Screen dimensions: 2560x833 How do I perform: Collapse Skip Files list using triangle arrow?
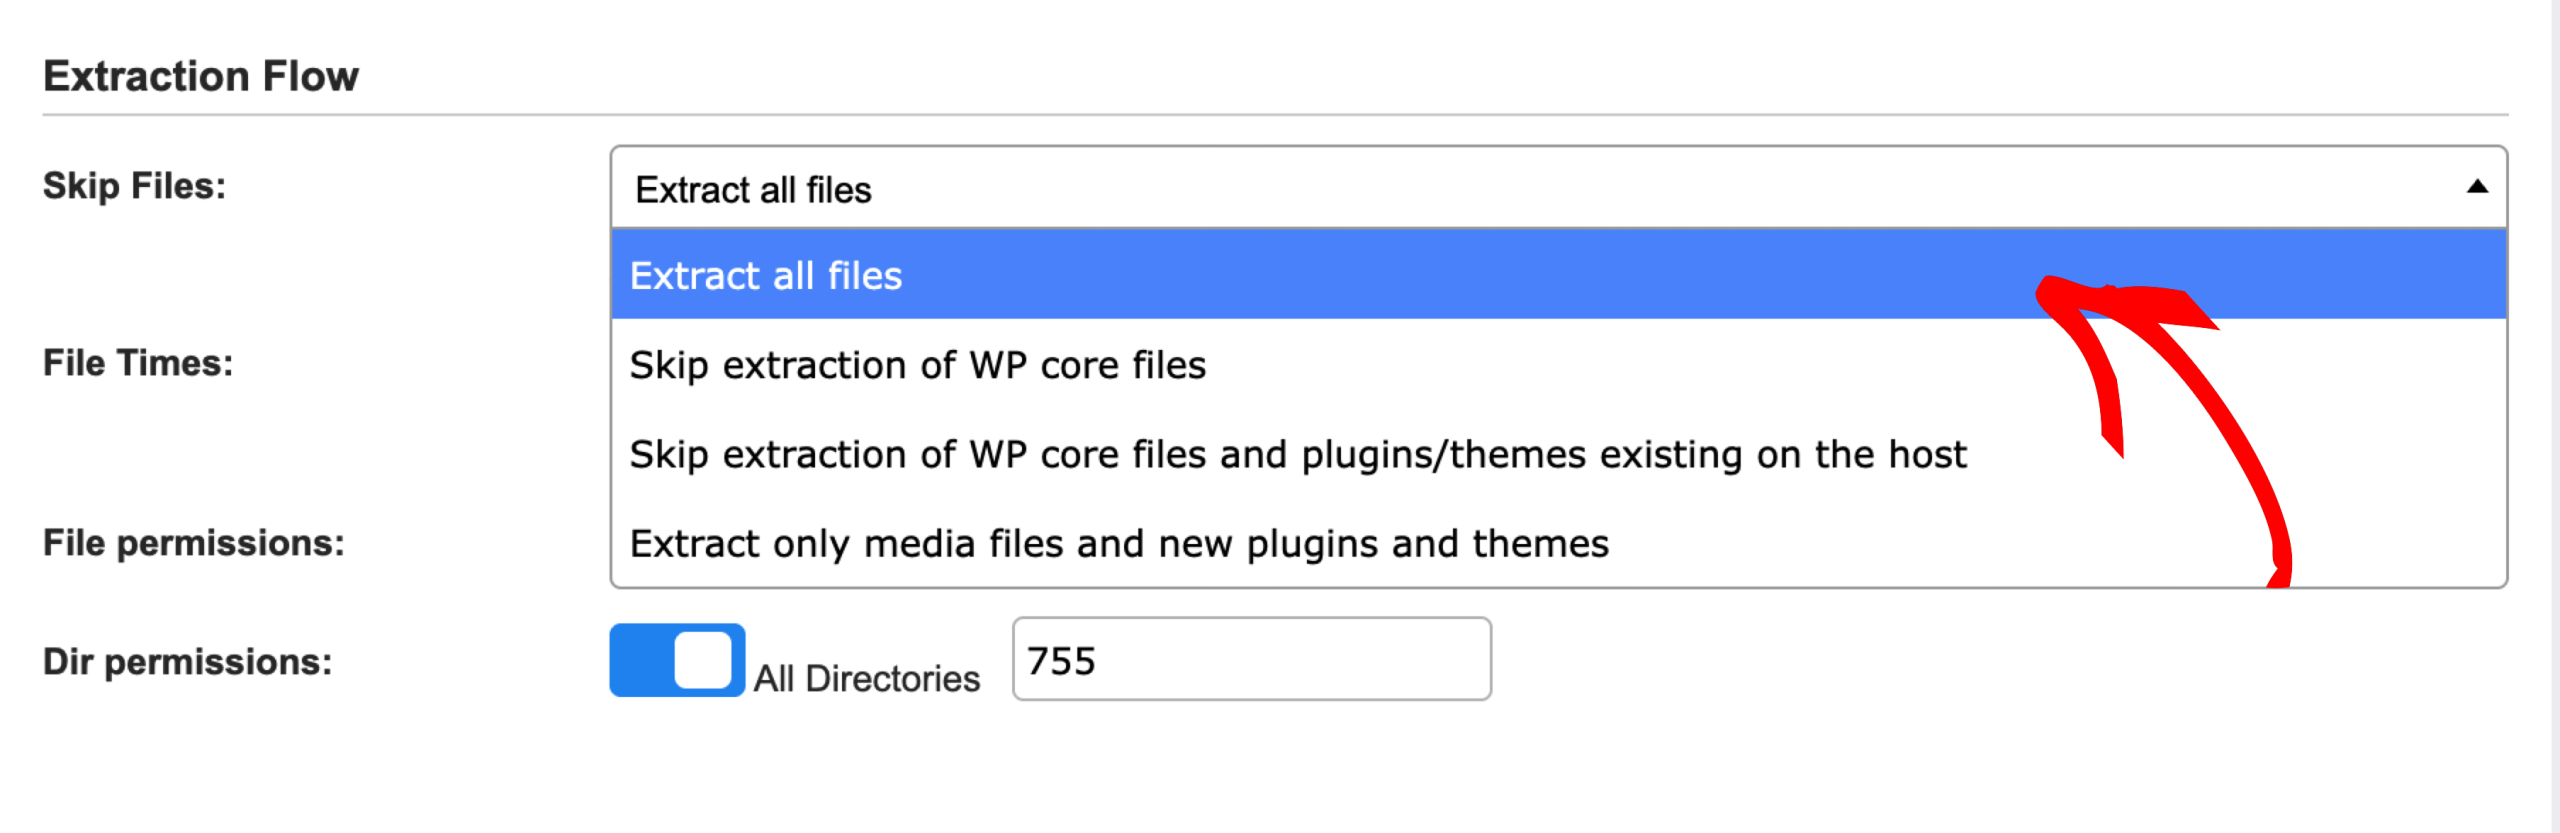click(x=2476, y=187)
